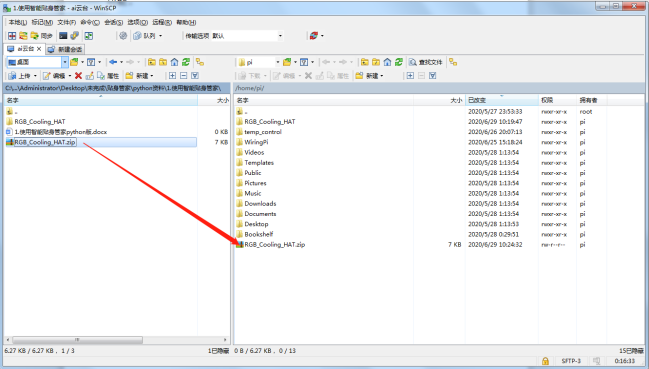Viewport: 649px width, 369px height.
Task: Open the 新建会话 new session tab
Action: coord(65,49)
